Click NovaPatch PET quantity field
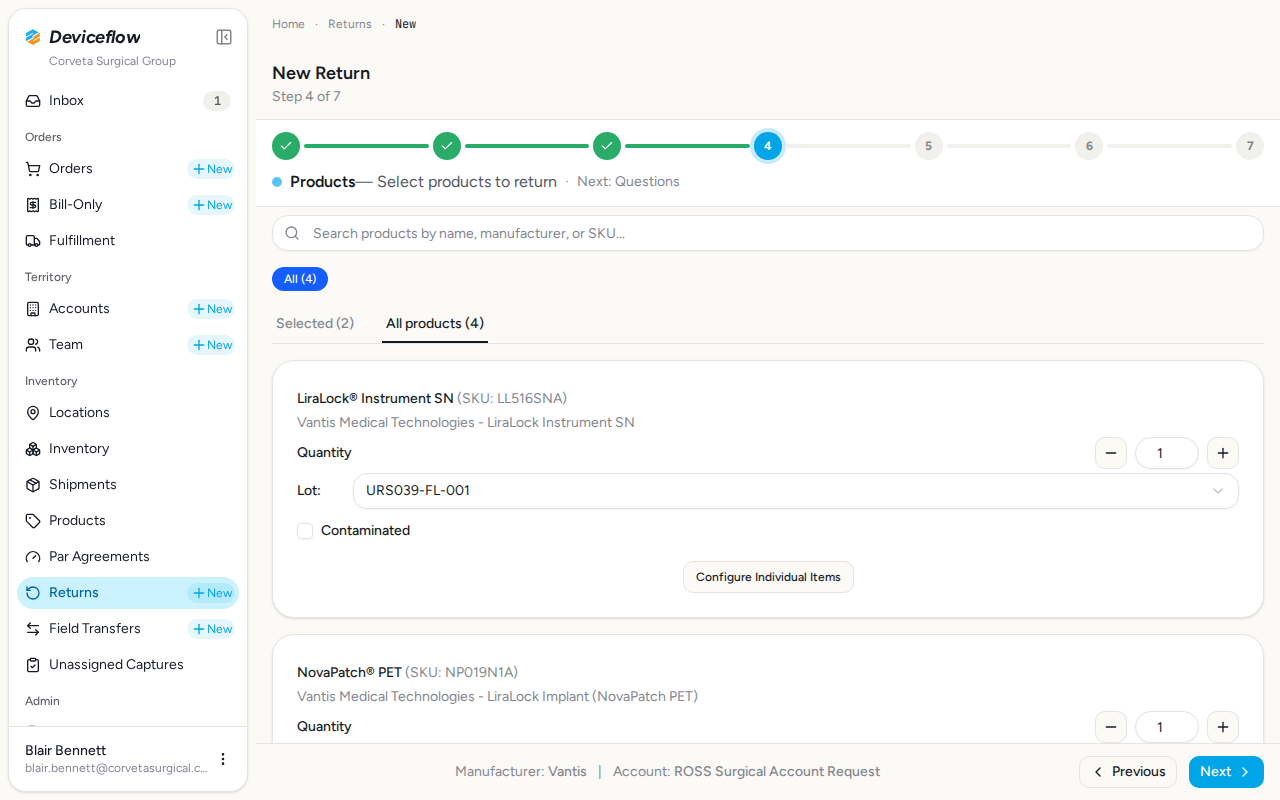Screen dimensions: 1280x800 click(x=1166, y=727)
